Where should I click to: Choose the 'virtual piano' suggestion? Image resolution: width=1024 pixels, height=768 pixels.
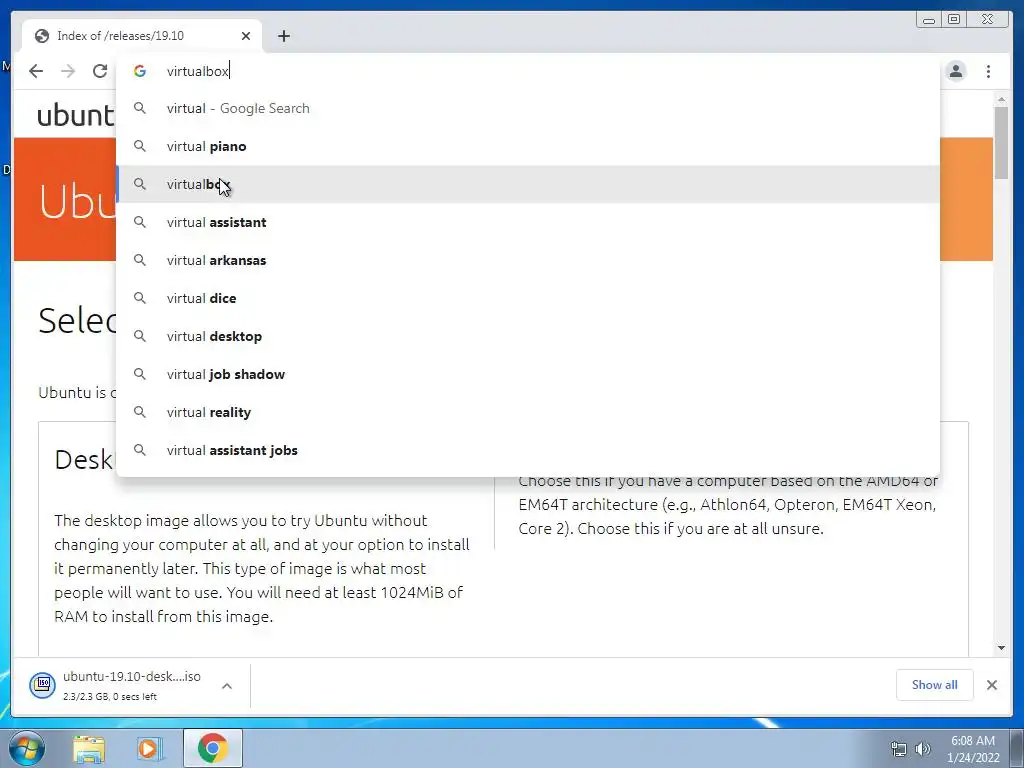point(528,146)
